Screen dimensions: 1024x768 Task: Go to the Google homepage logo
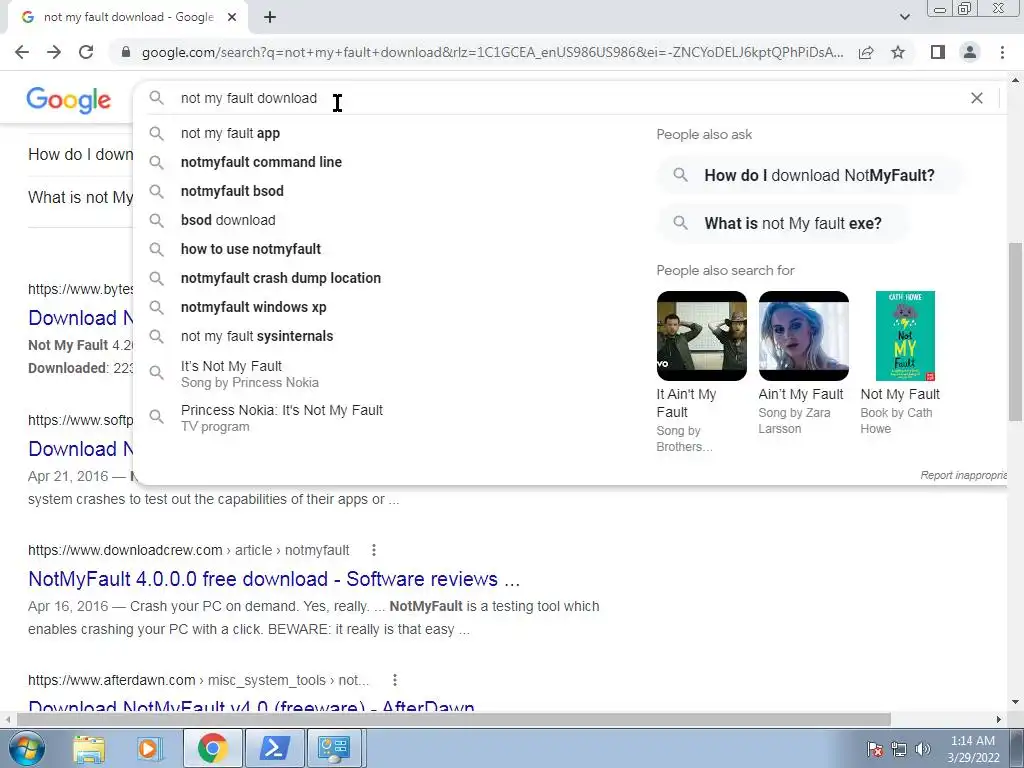pos(69,100)
